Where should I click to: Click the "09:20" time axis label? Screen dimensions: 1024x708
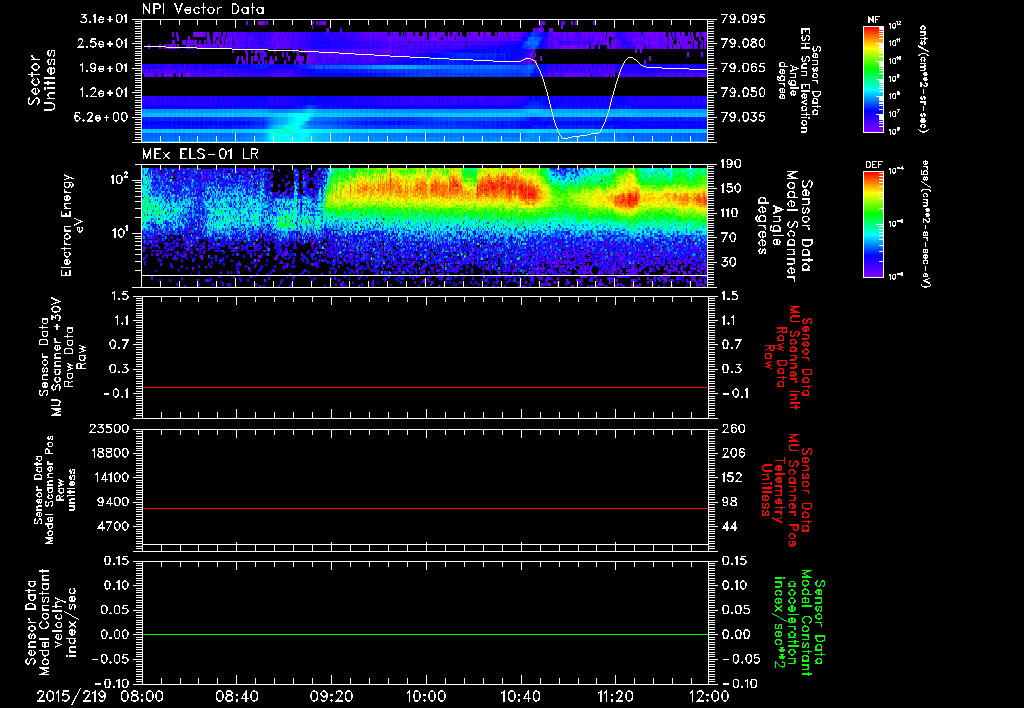(330, 697)
